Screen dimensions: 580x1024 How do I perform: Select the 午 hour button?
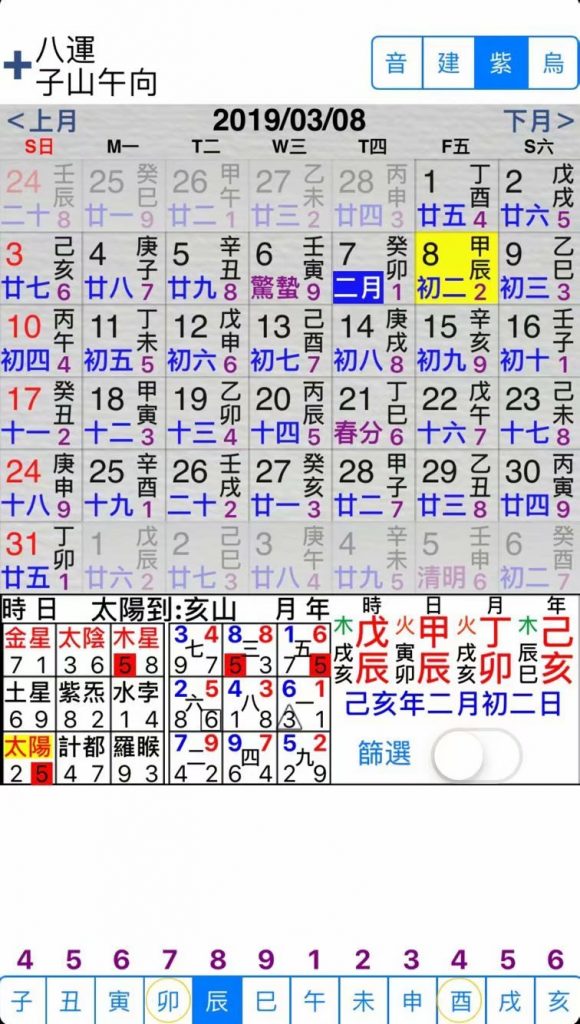(315, 1000)
